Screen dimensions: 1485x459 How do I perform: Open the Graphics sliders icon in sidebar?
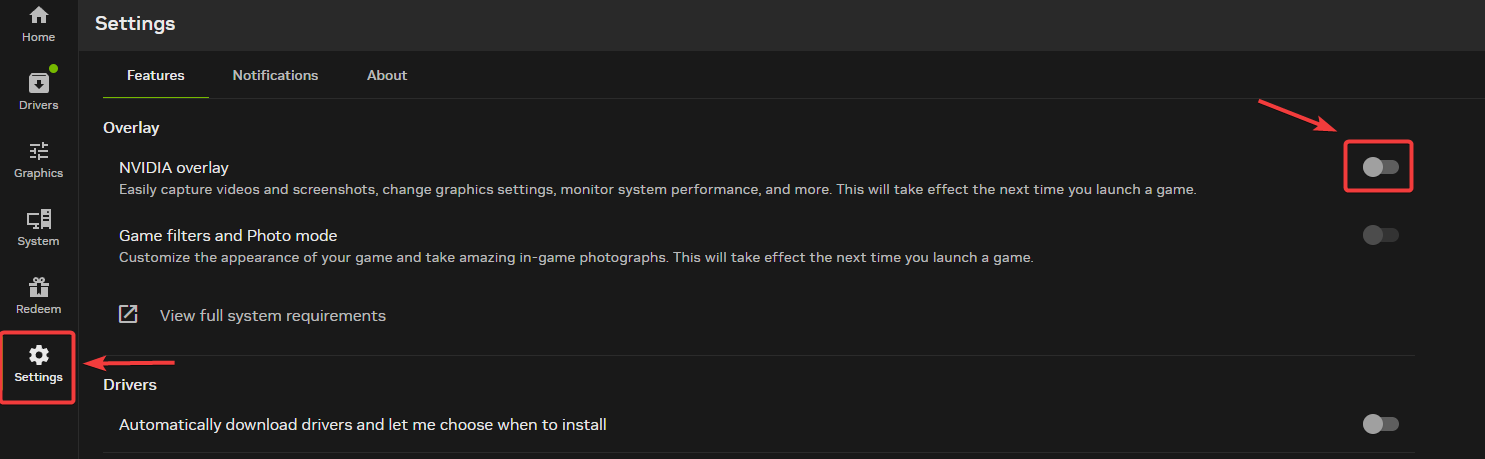(39, 152)
